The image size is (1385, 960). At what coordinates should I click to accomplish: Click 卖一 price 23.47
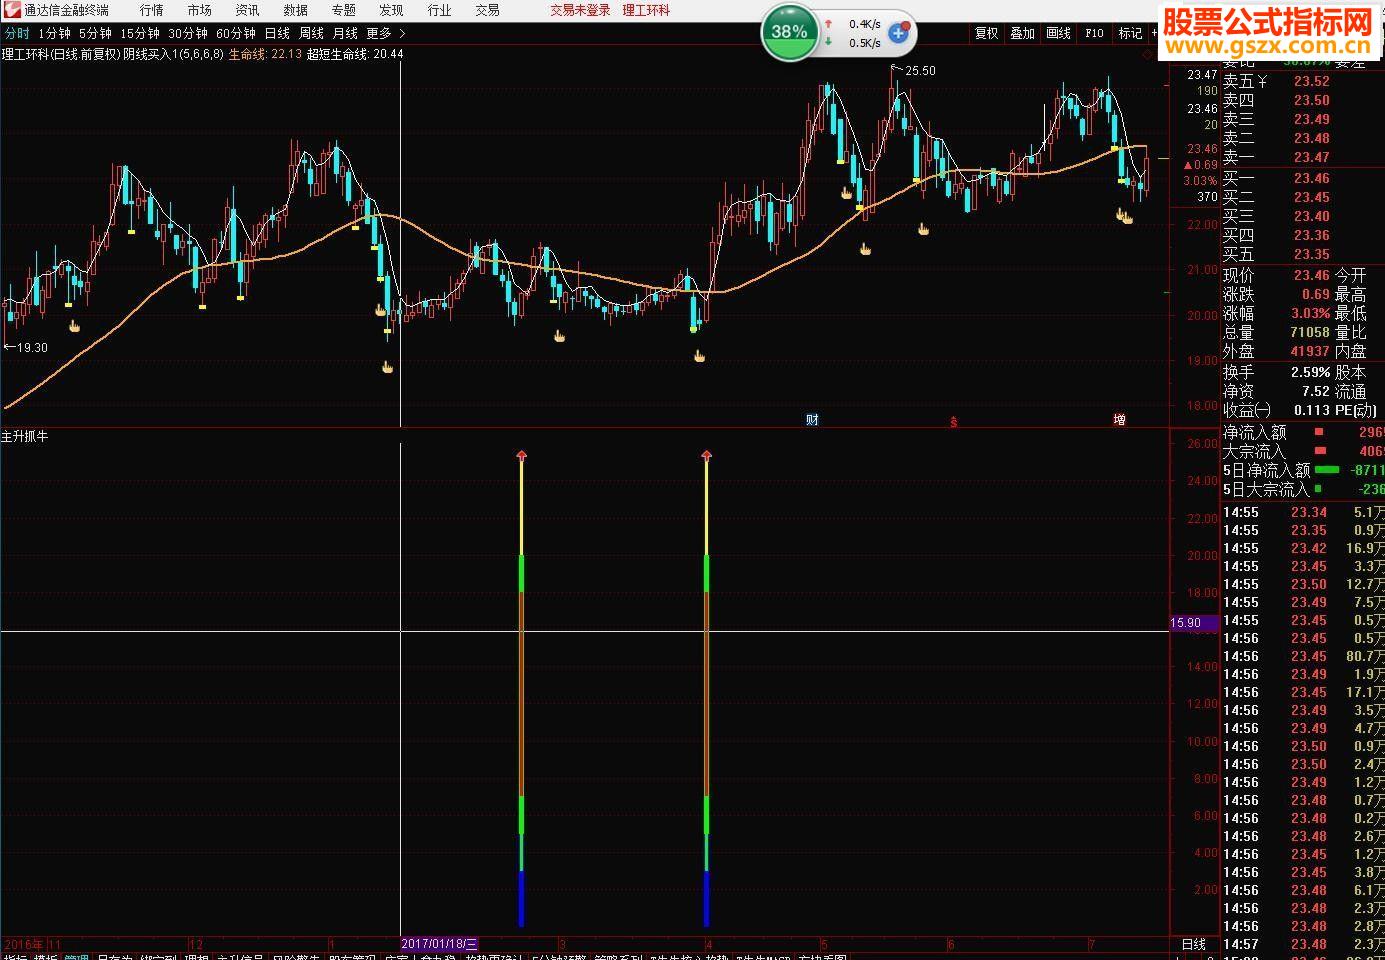point(1311,157)
